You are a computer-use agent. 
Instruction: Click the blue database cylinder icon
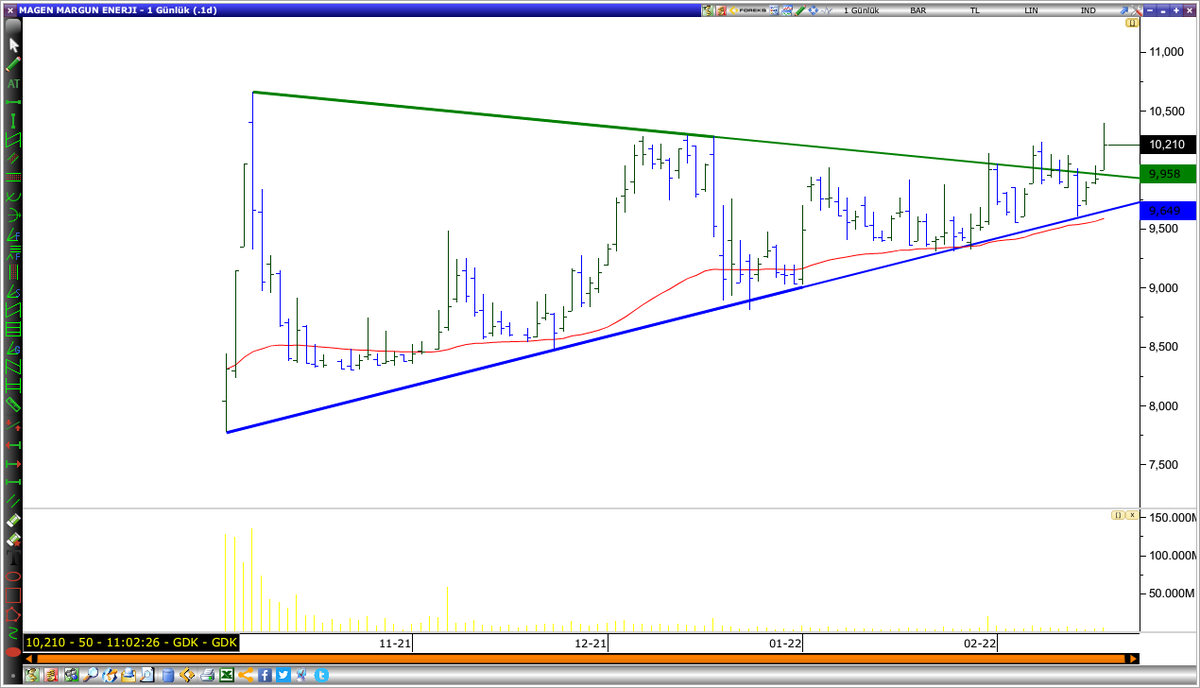(168, 675)
